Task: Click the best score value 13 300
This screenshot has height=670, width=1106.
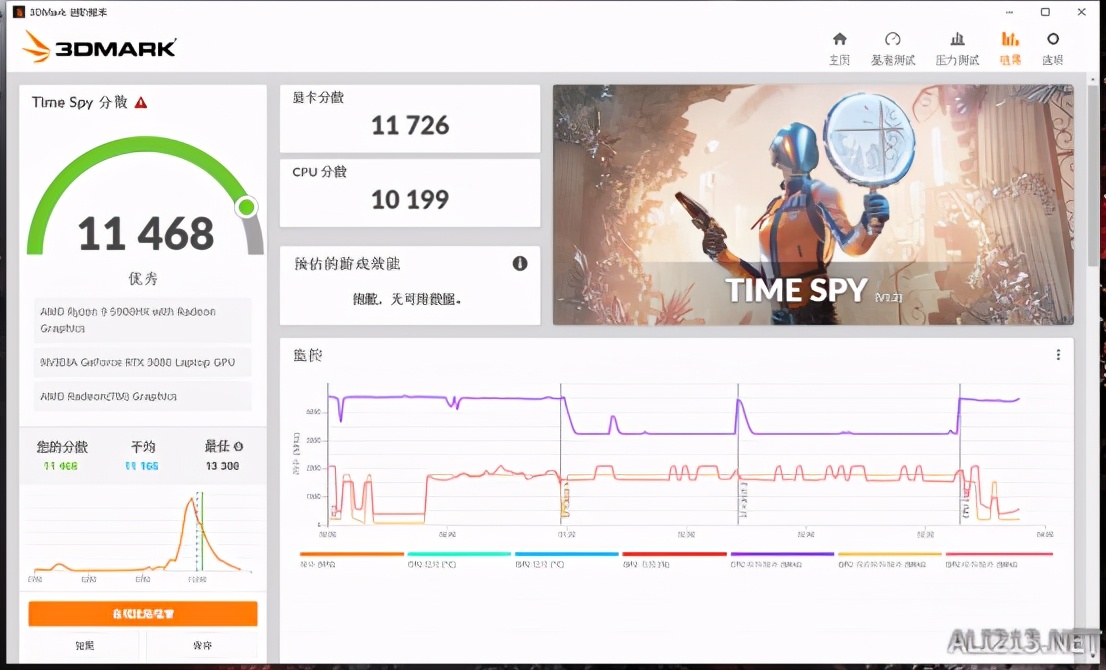Action: click(222, 466)
